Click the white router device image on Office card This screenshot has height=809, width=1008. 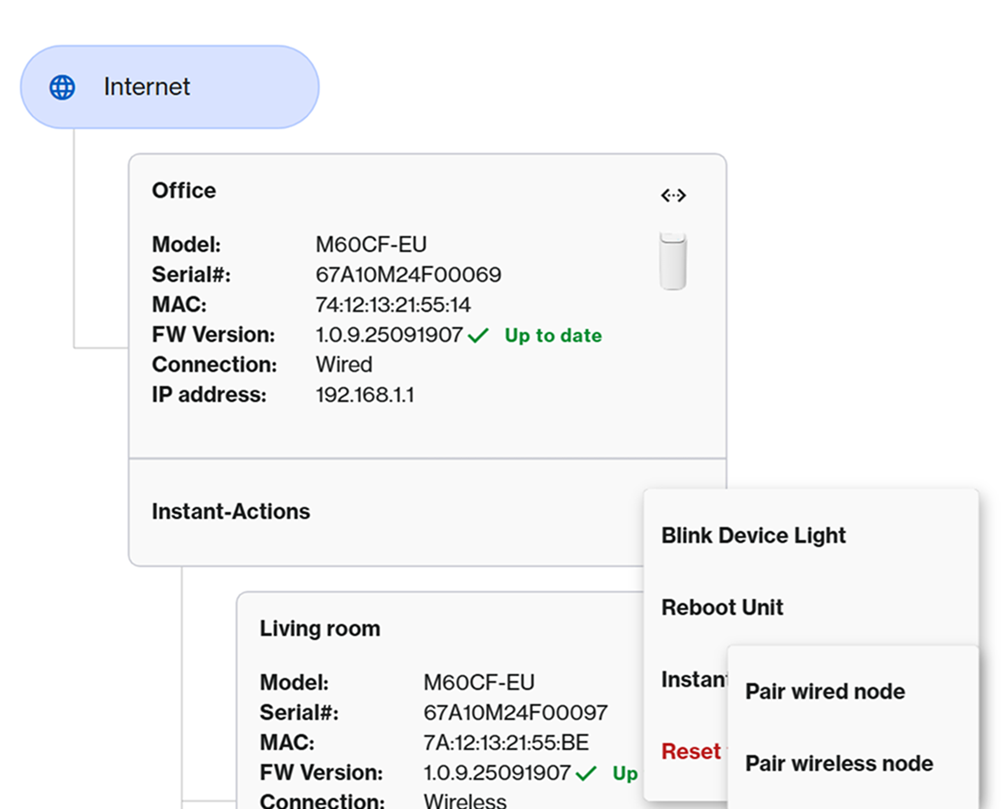(x=673, y=259)
